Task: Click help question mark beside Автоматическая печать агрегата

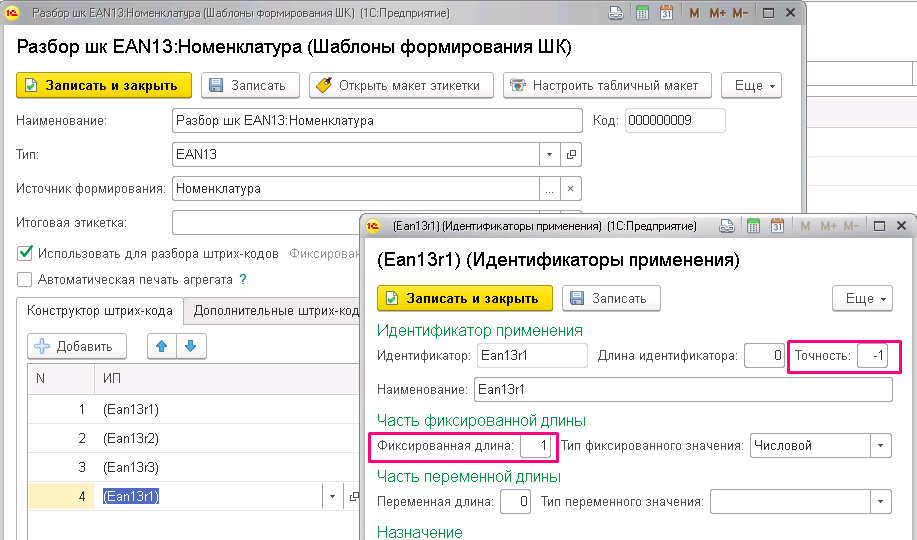Action: coord(243,280)
